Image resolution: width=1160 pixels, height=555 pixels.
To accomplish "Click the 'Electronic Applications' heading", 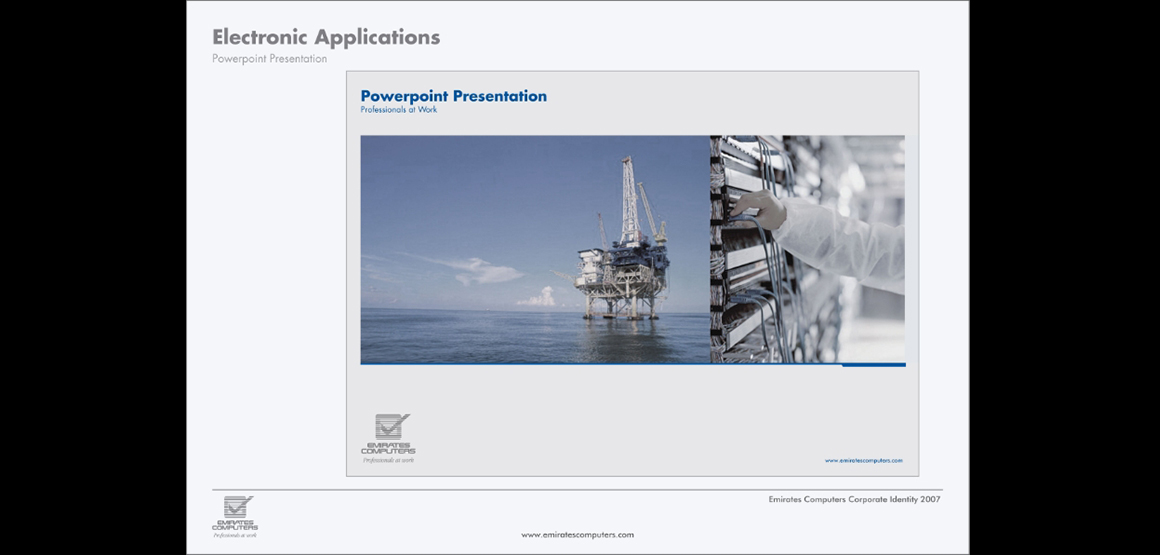I will click(326, 38).
